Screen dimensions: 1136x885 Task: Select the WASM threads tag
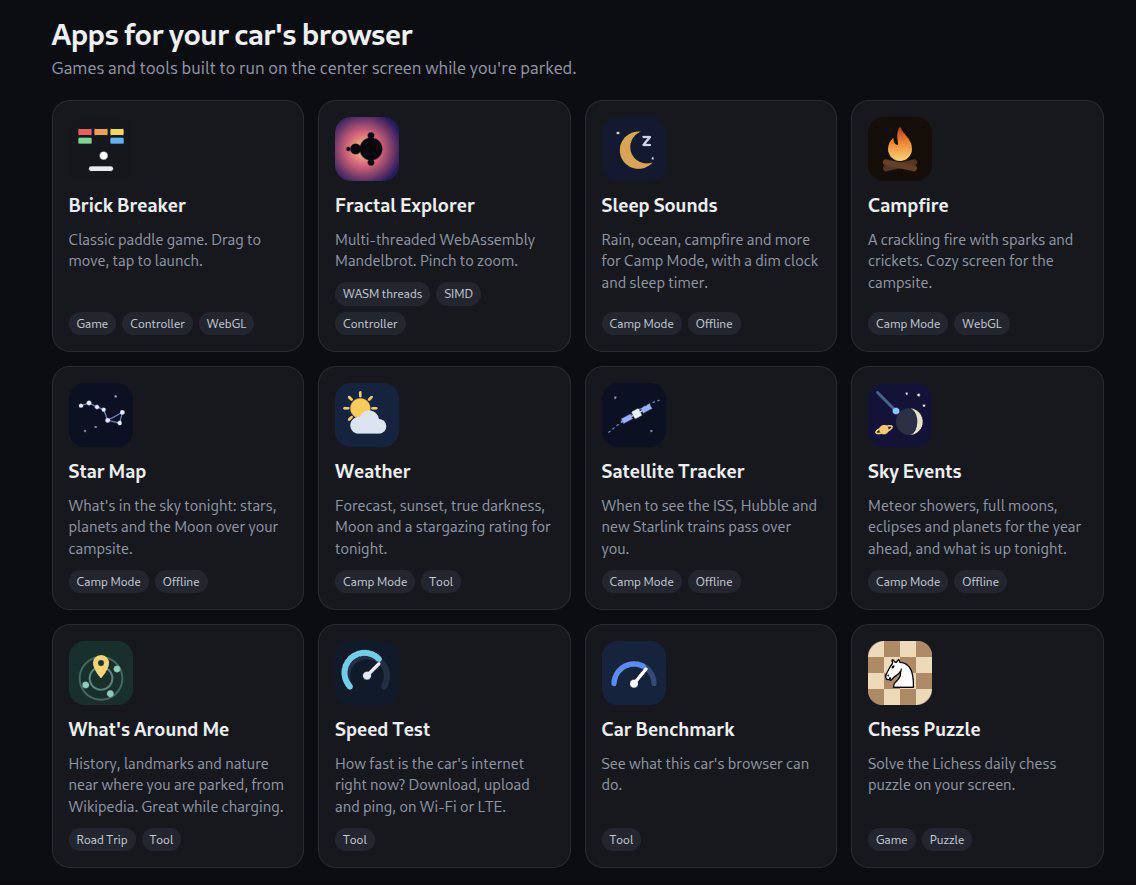pos(382,293)
